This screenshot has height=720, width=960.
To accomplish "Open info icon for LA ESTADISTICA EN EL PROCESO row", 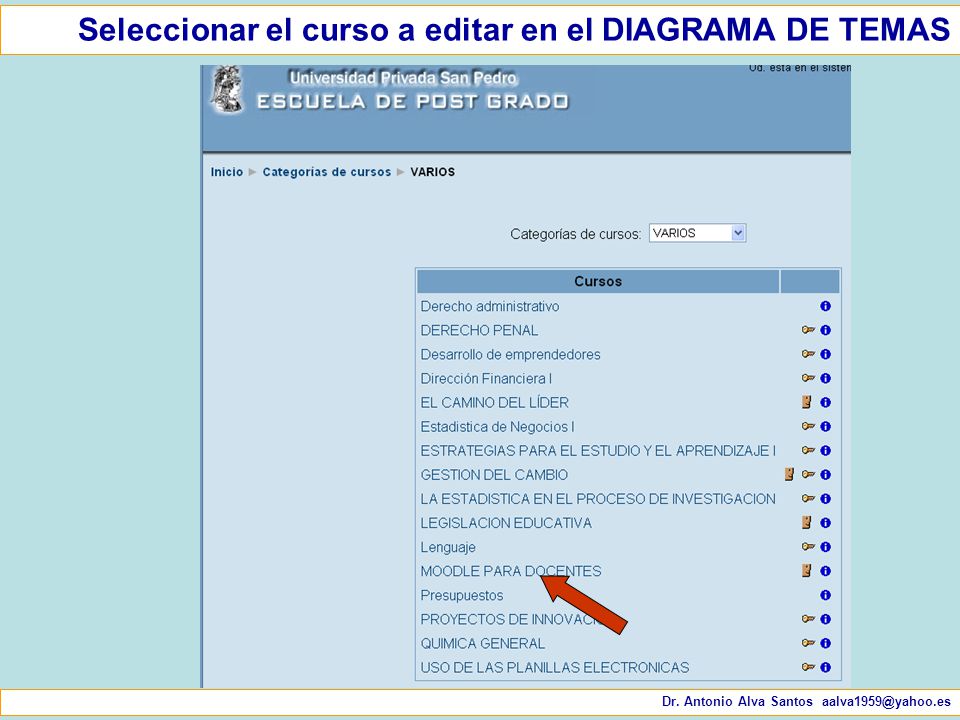I will [x=825, y=498].
